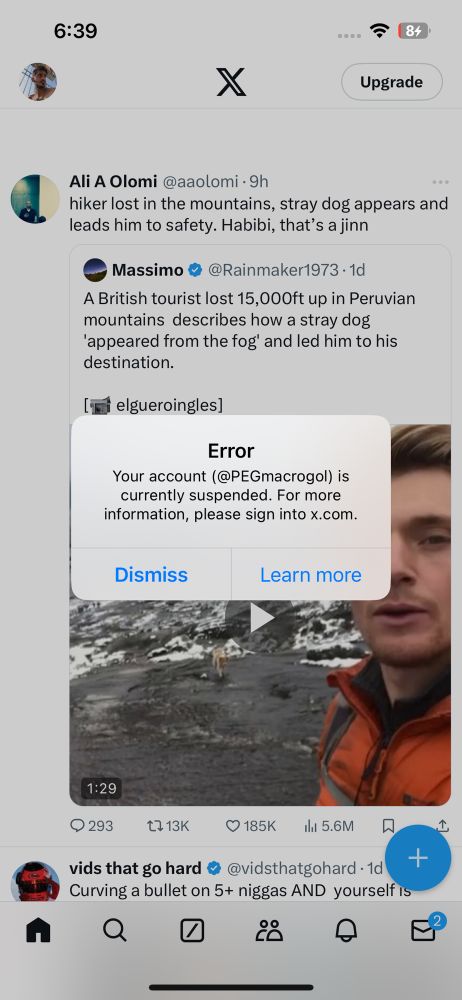Tap the X logo at the top
This screenshot has width=462, height=1000.
click(231, 82)
